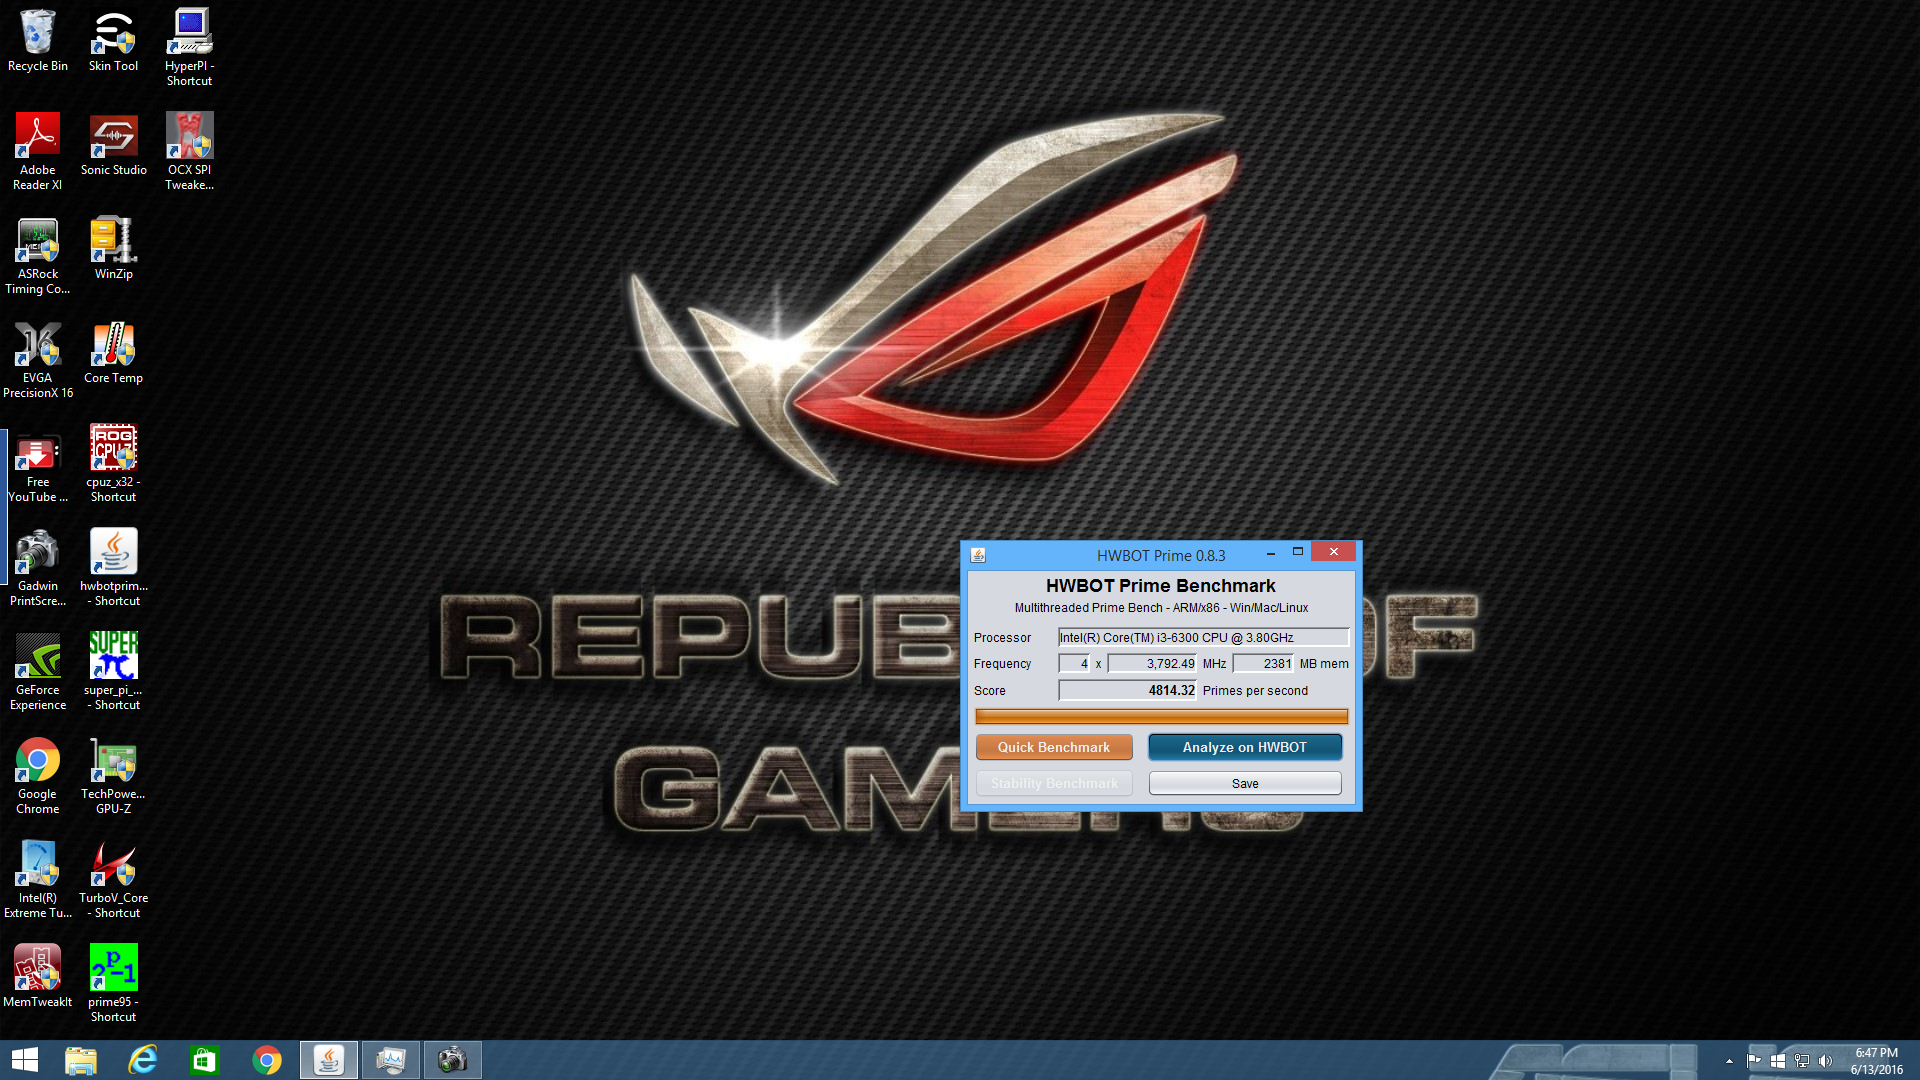Select the Java HWBOT Prime taskbar button
The image size is (1920, 1080).
(x=329, y=1060)
